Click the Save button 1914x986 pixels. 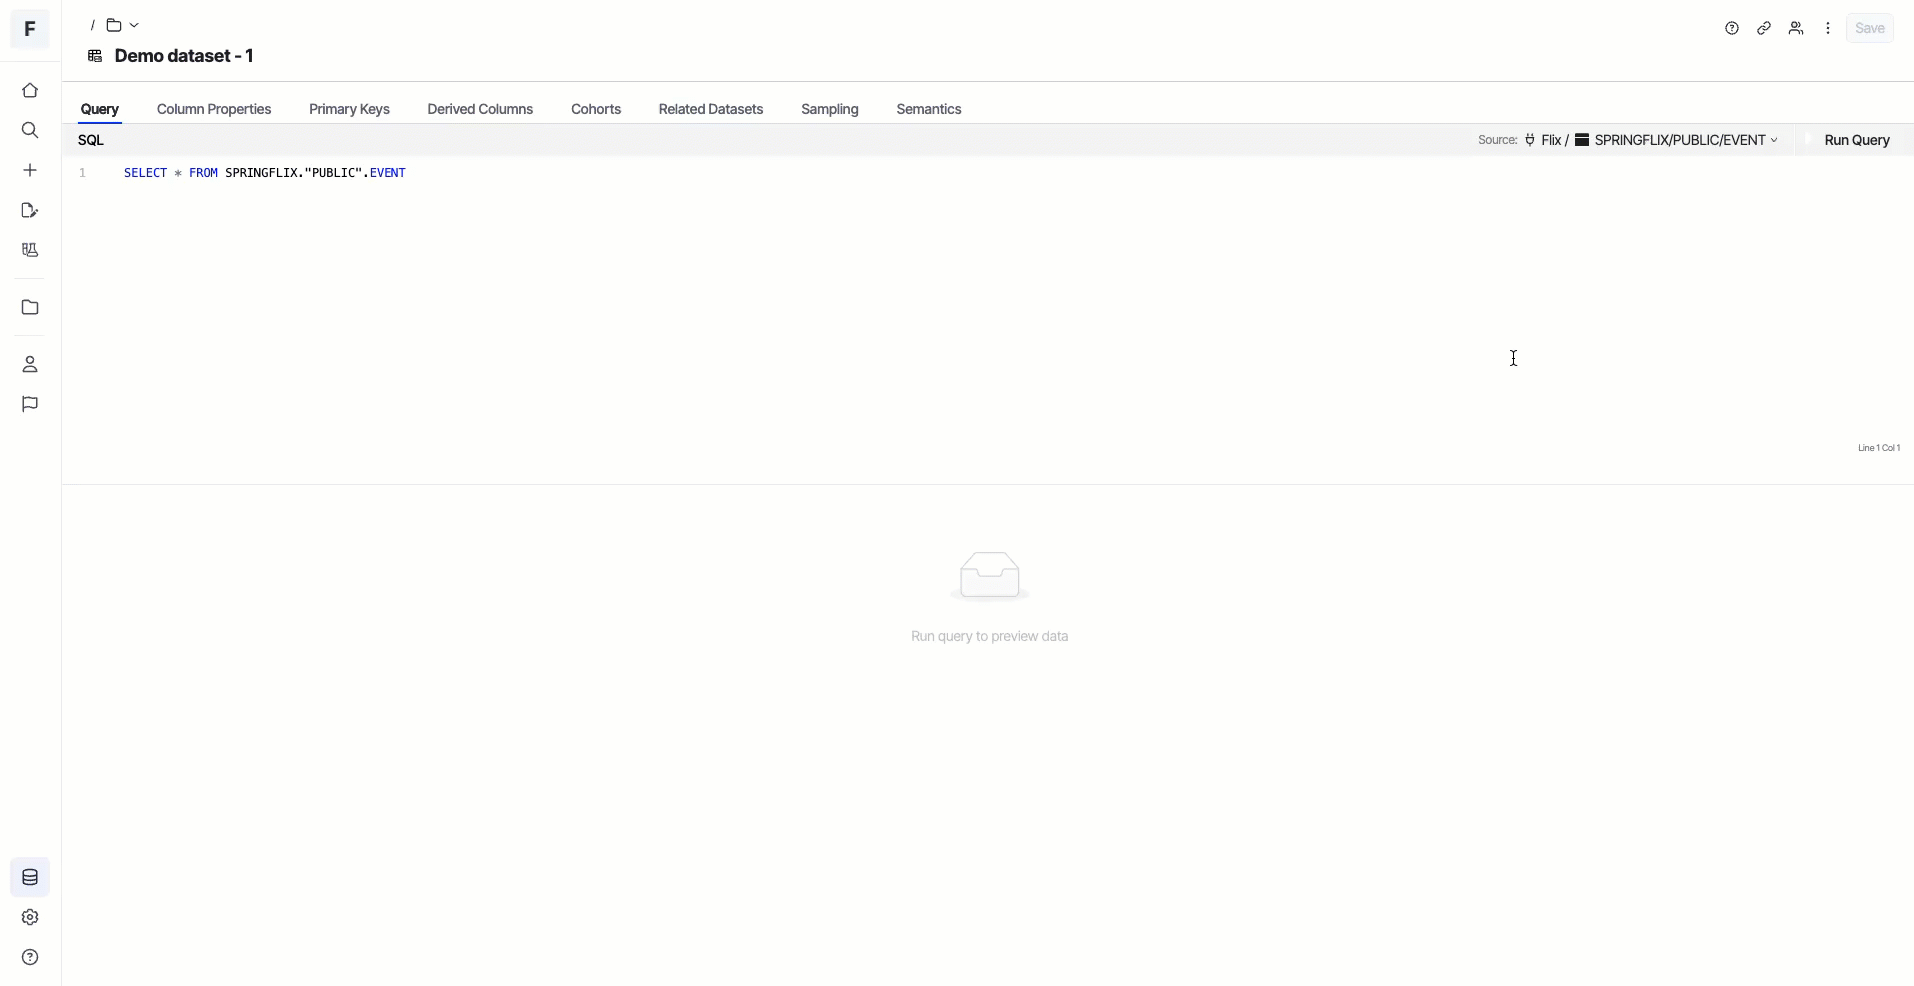1870,28
